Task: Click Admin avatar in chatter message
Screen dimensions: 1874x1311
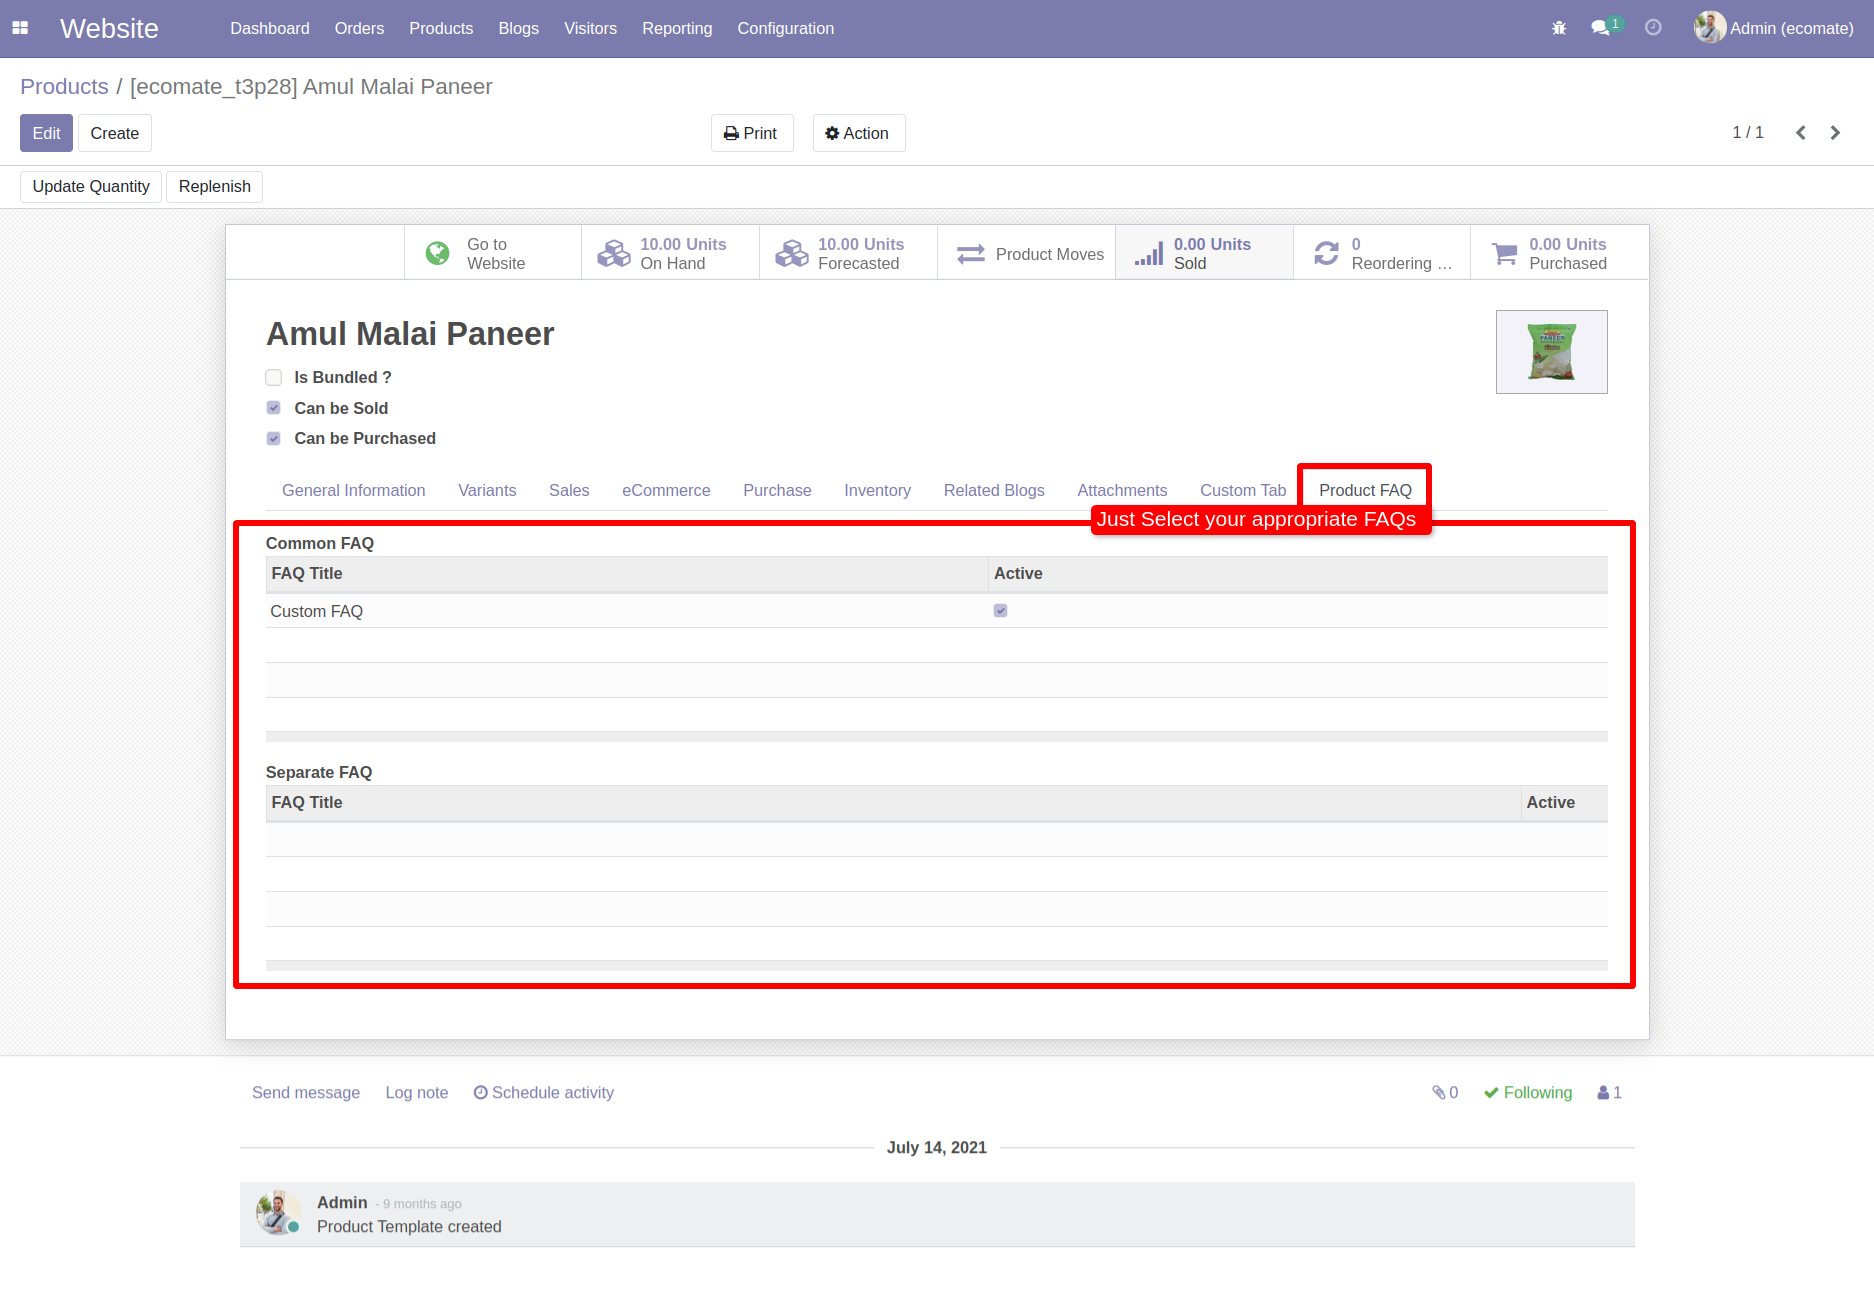Action: pyautogui.click(x=277, y=1213)
